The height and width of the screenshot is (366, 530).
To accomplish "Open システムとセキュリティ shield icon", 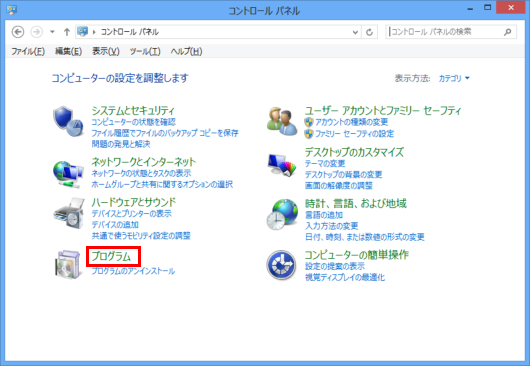I will (68, 122).
